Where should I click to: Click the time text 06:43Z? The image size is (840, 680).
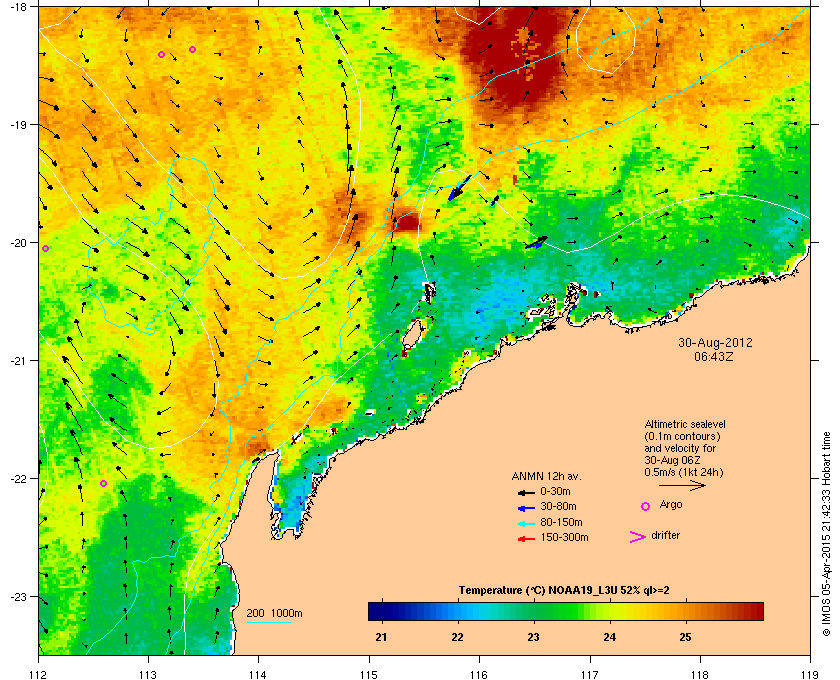click(714, 356)
